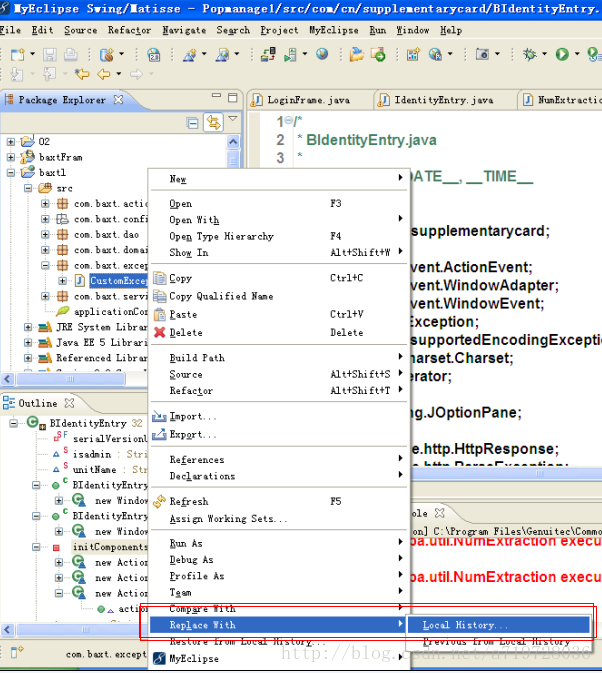This screenshot has width=602, height=673.
Task: Choose Run As in context menu
Action: click(x=279, y=543)
